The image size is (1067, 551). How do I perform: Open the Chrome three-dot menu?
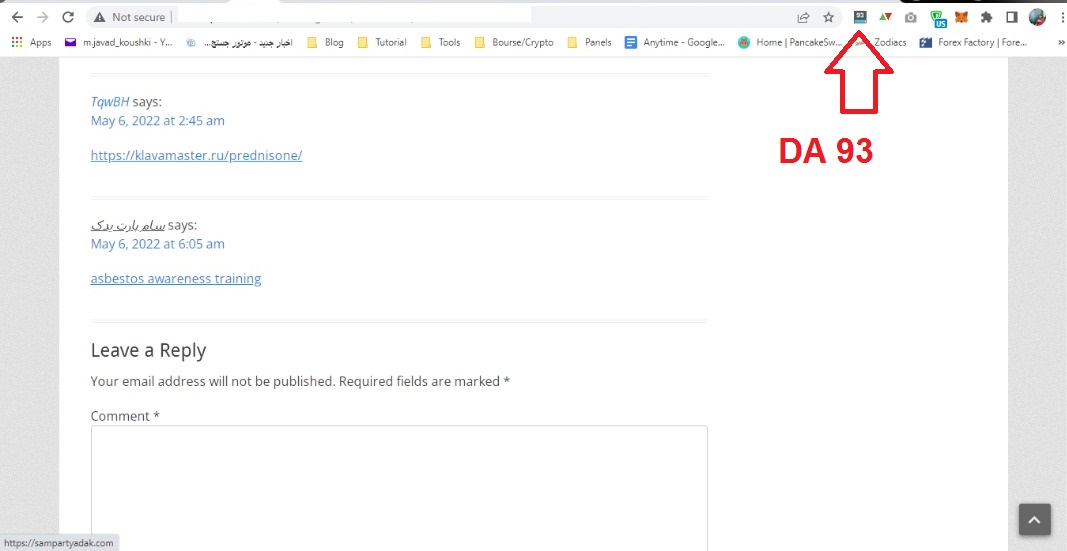pyautogui.click(x=1061, y=17)
